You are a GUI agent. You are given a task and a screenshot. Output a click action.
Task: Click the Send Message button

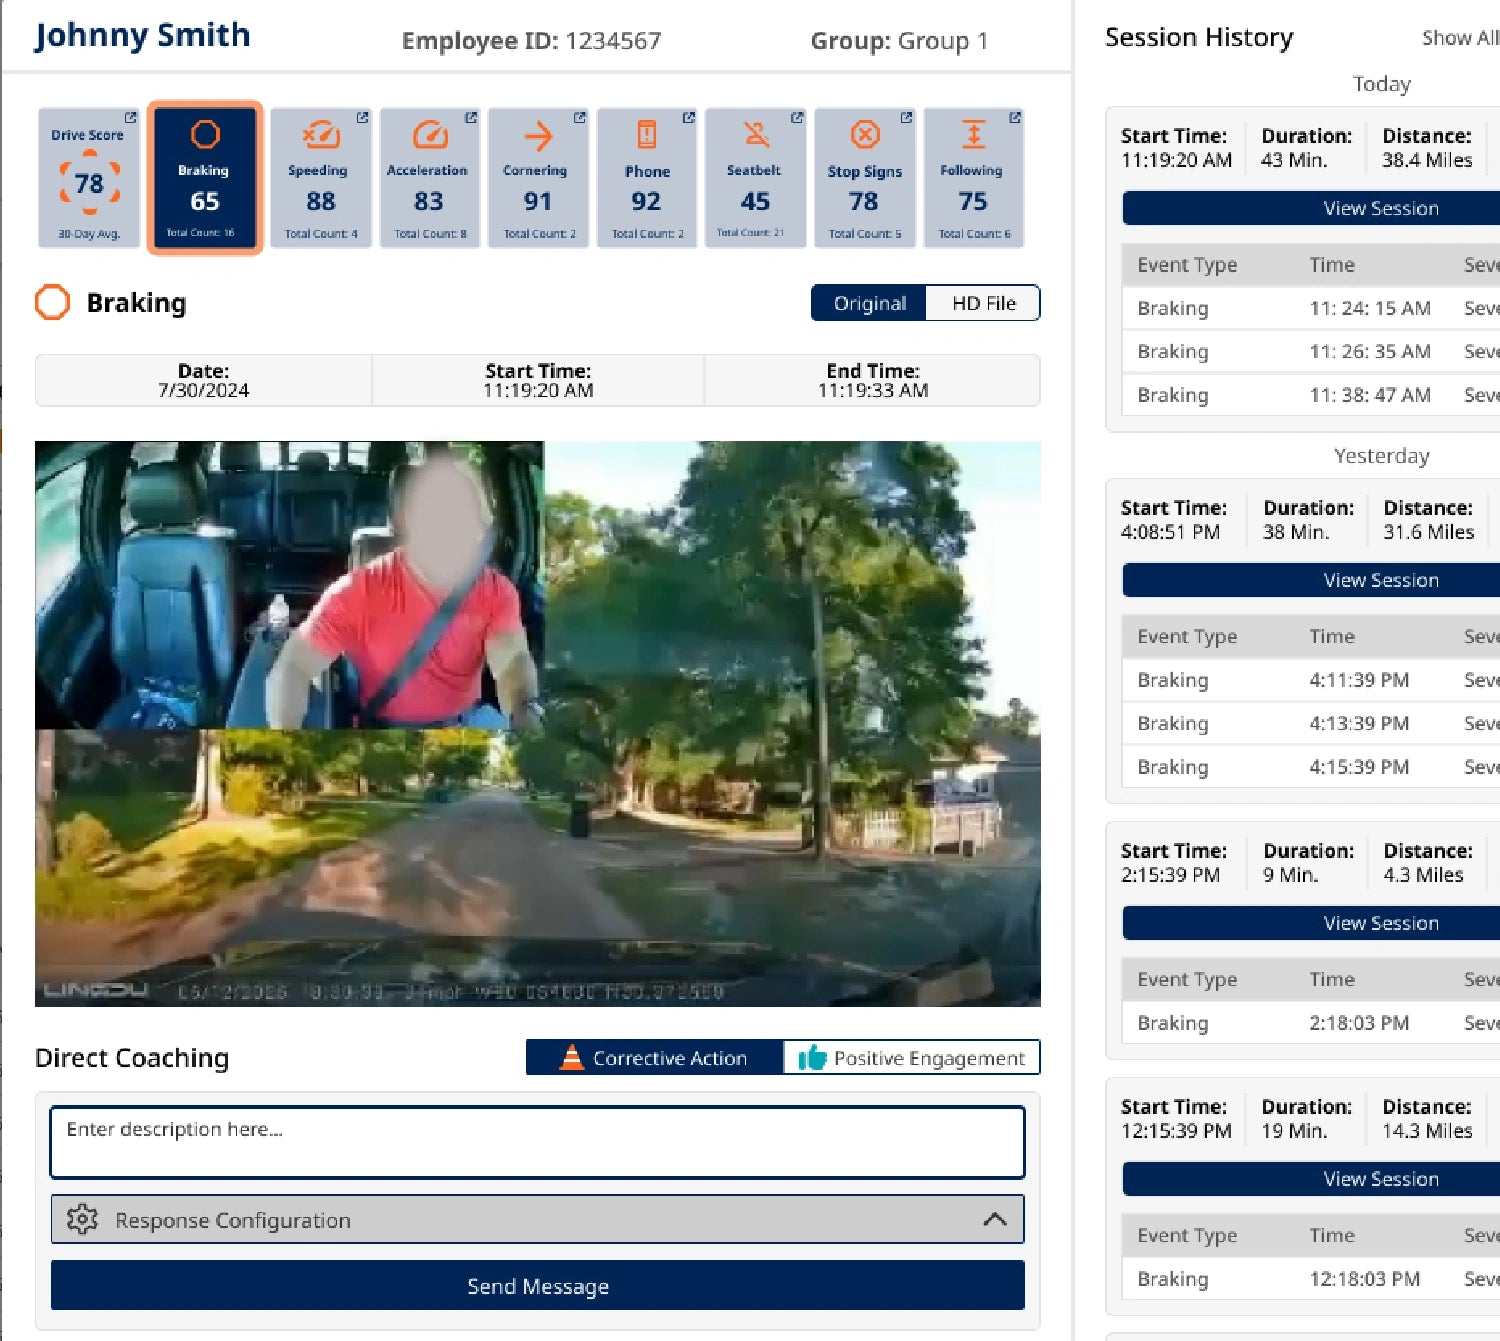538,1285
